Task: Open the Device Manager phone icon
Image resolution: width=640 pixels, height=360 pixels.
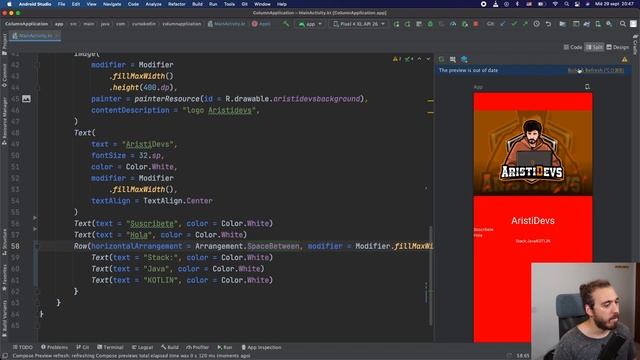Action: point(598,24)
